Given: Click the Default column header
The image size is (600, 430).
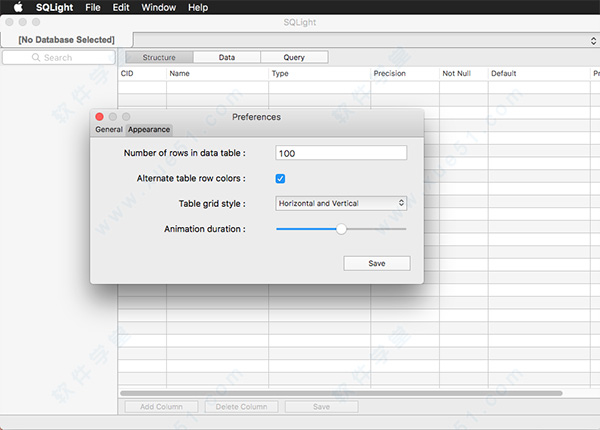Looking at the screenshot, I should (539, 73).
